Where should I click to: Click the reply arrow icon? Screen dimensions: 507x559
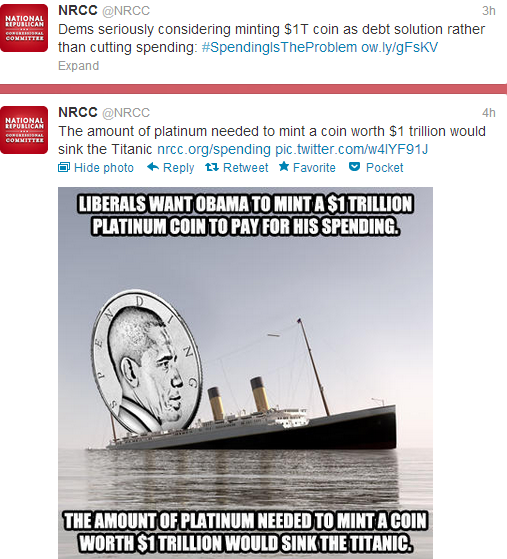pos(153,166)
